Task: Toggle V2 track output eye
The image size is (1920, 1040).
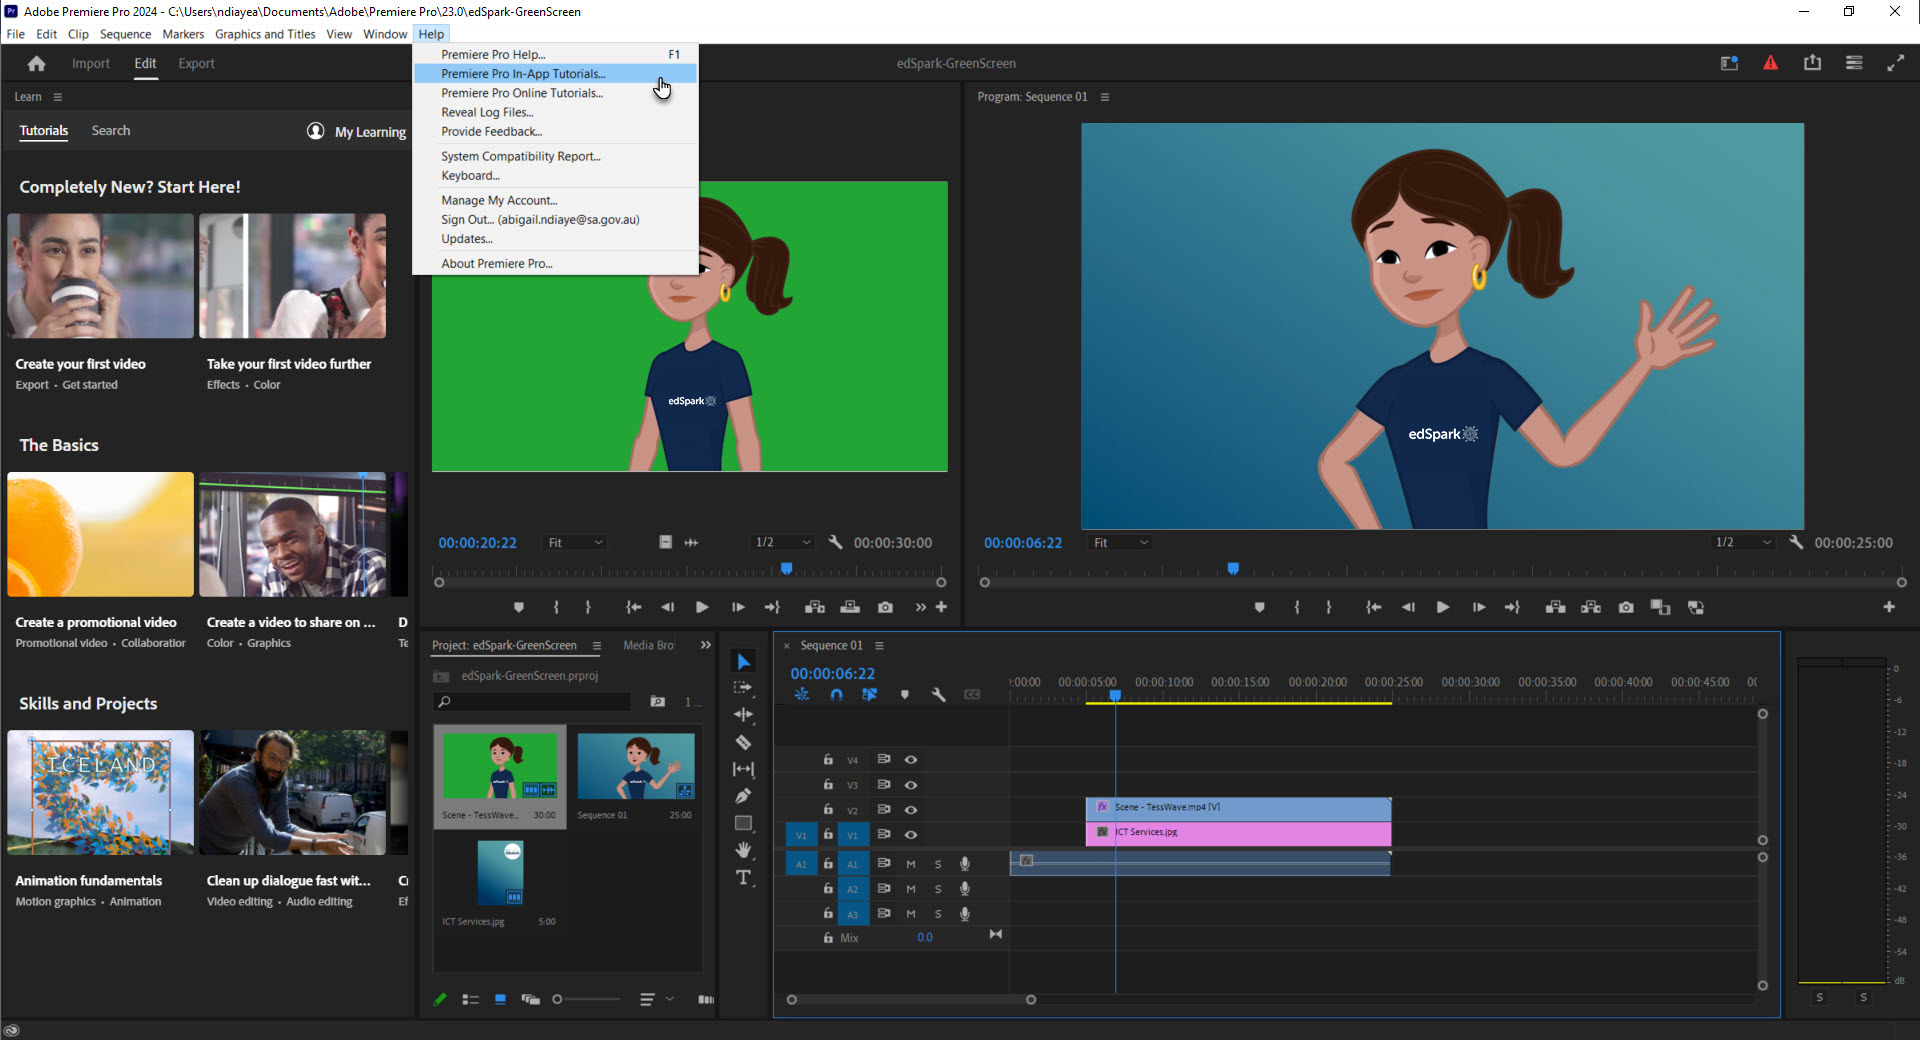Action: [x=911, y=810]
